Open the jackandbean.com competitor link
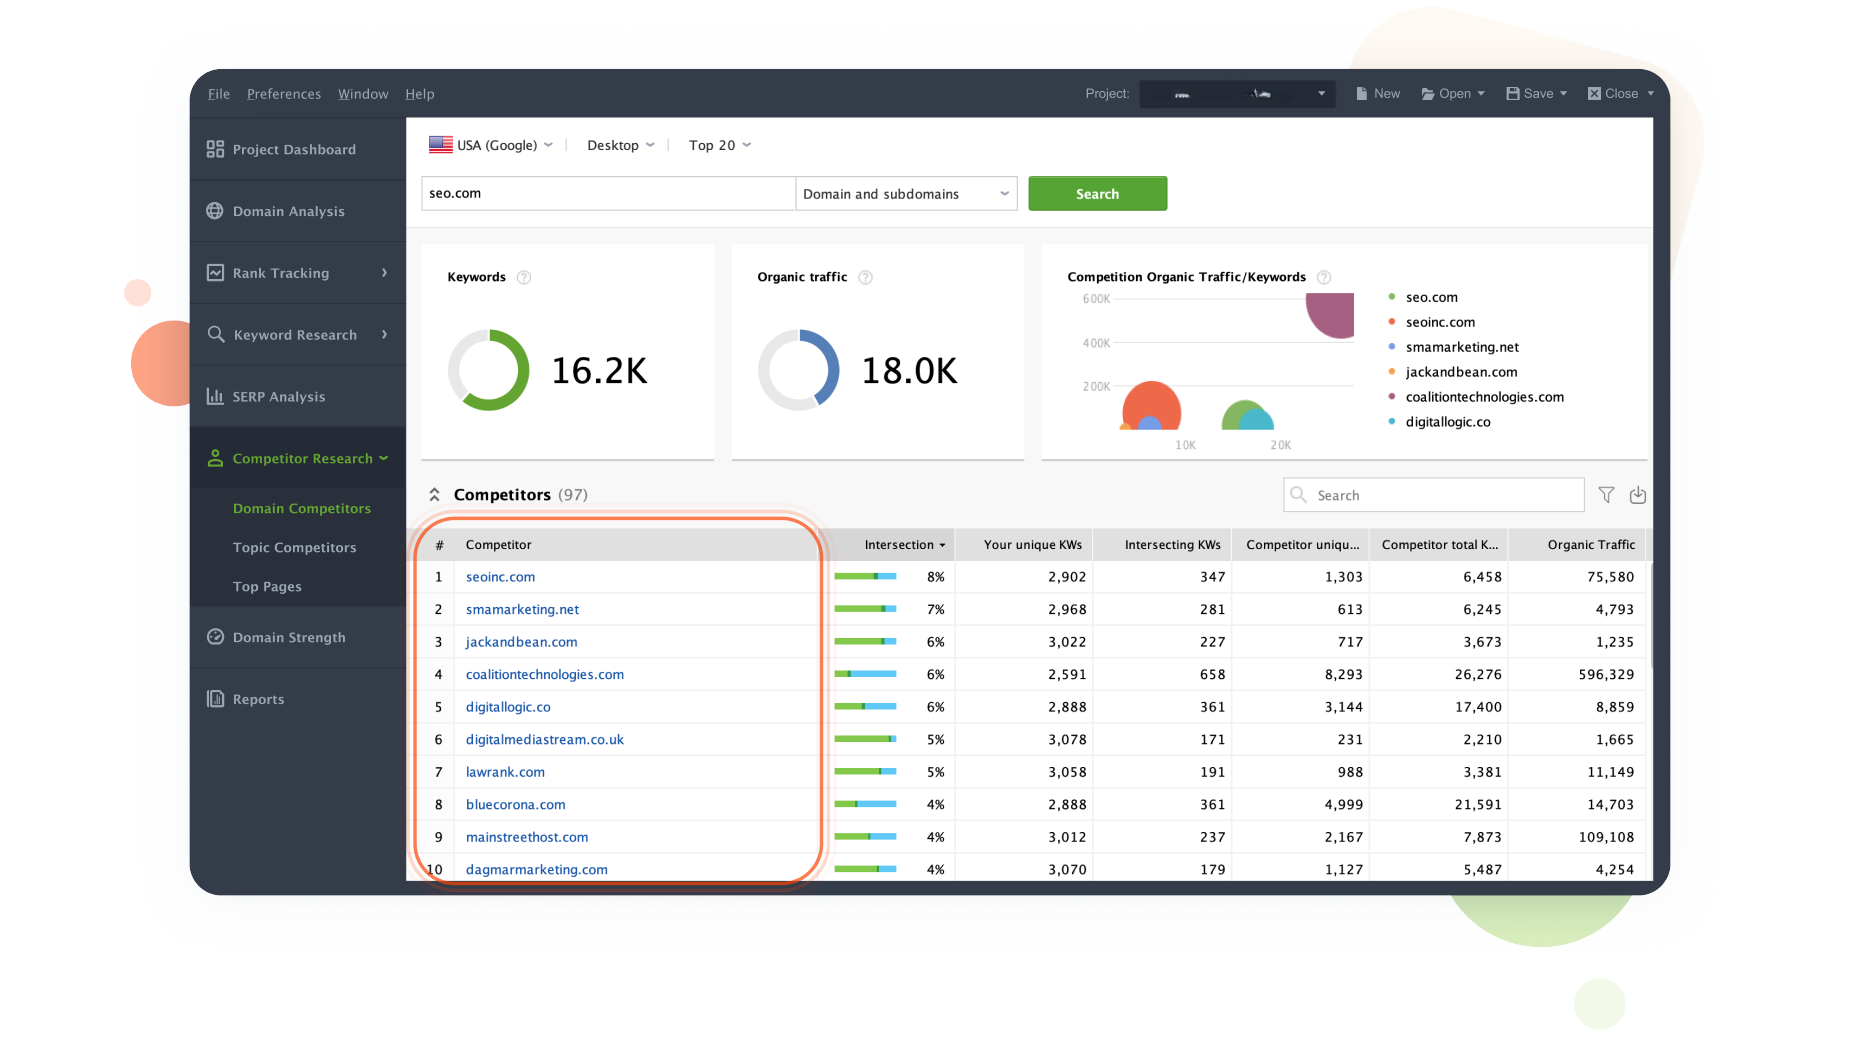Viewport: 1860px width, 1061px height. 521,642
